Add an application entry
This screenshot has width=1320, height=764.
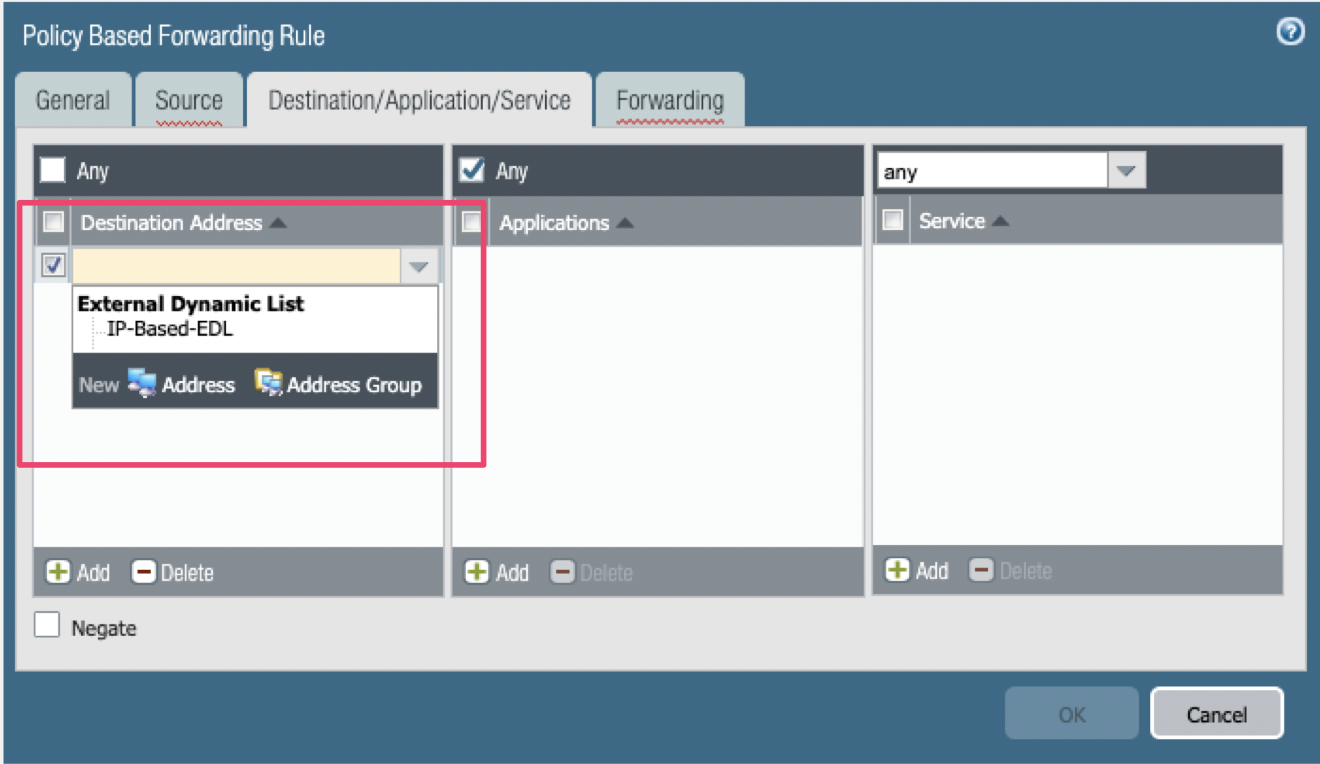[x=498, y=572]
